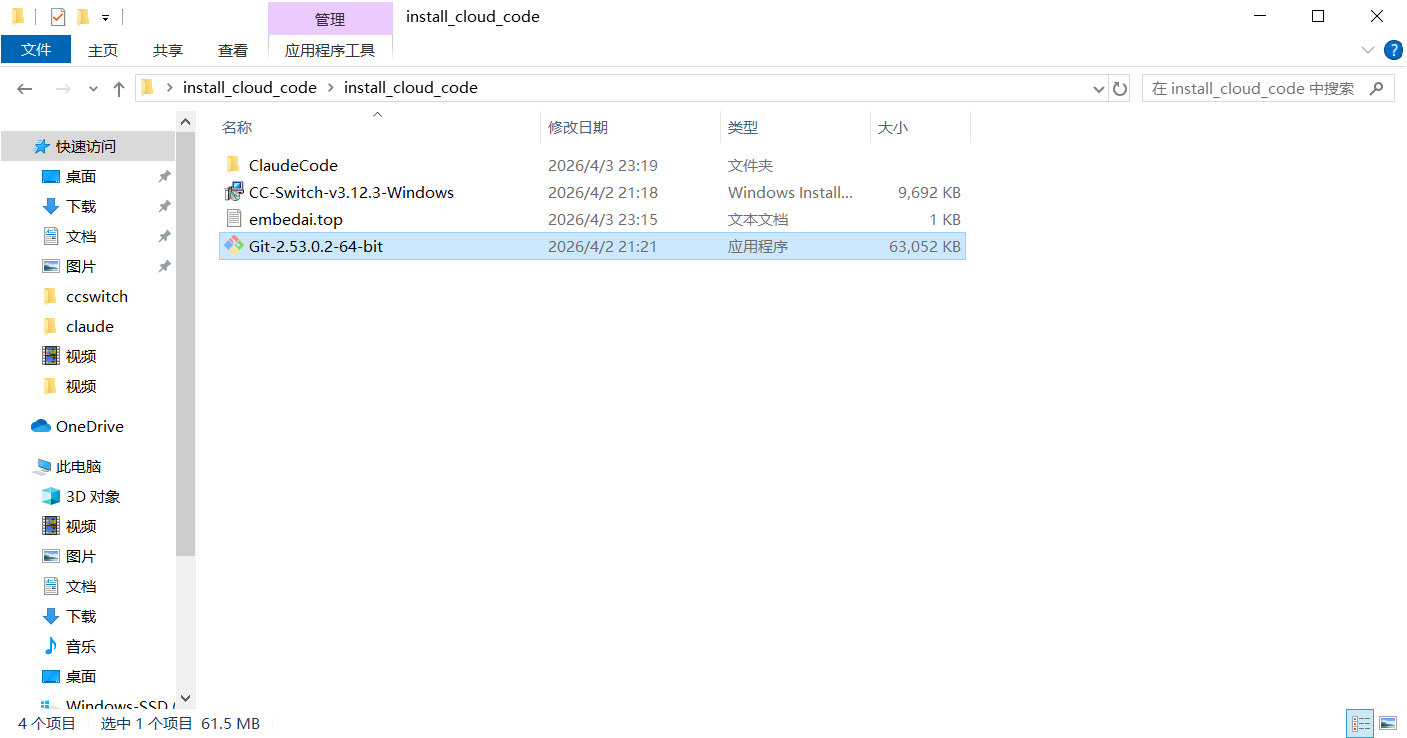The image size is (1407, 738).
Task: Switch to details view icon in status bar
Action: click(x=1360, y=723)
